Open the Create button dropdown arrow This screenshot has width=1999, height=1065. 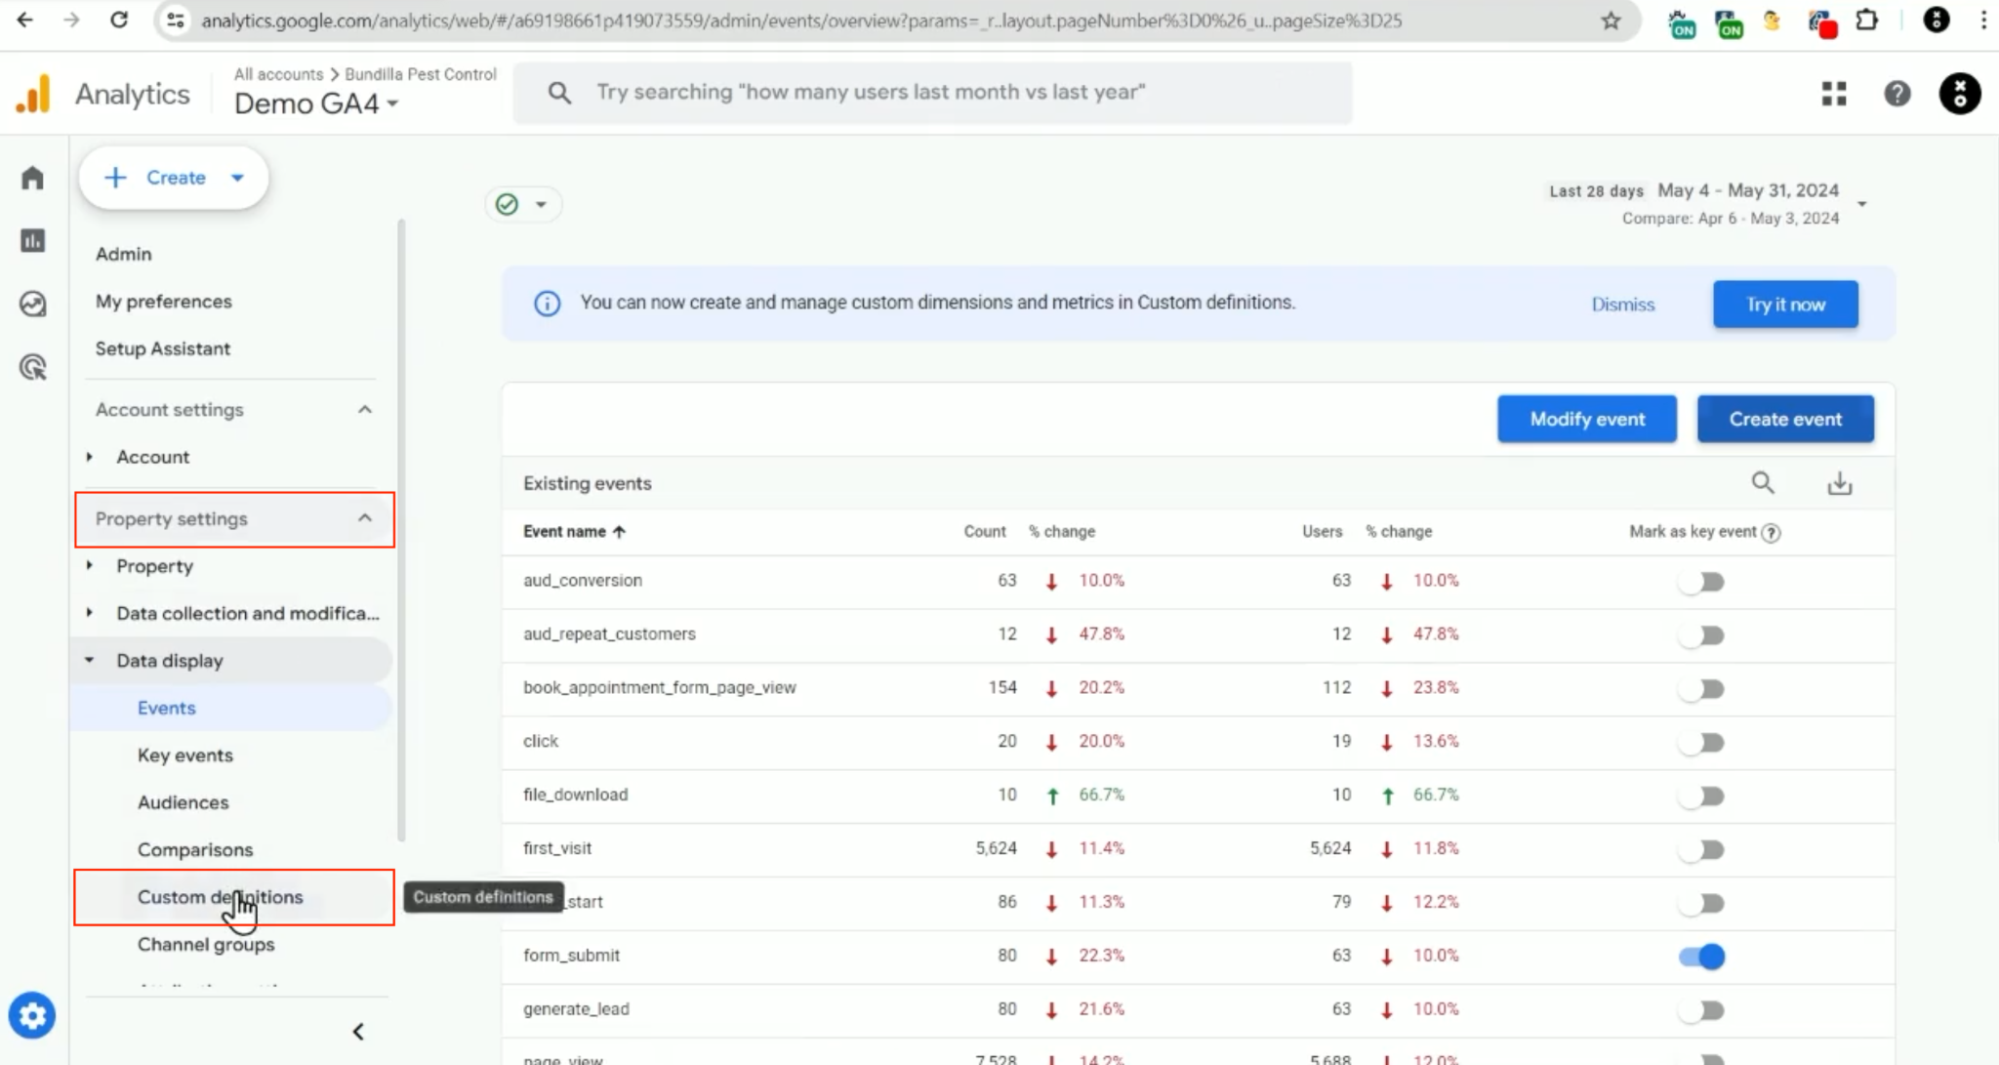pos(237,178)
